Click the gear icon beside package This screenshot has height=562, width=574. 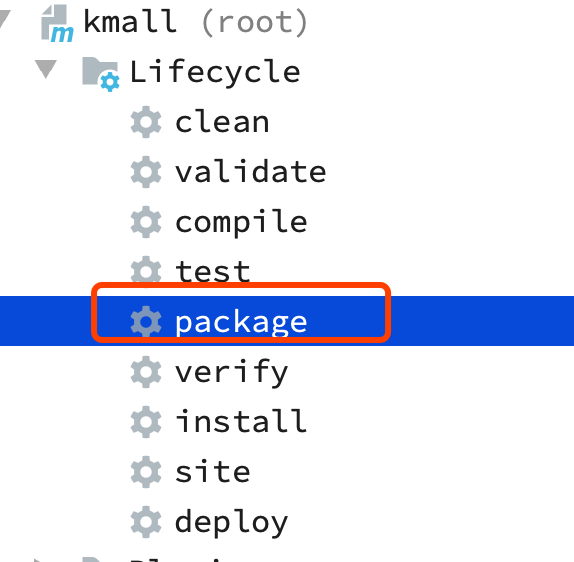click(x=146, y=321)
